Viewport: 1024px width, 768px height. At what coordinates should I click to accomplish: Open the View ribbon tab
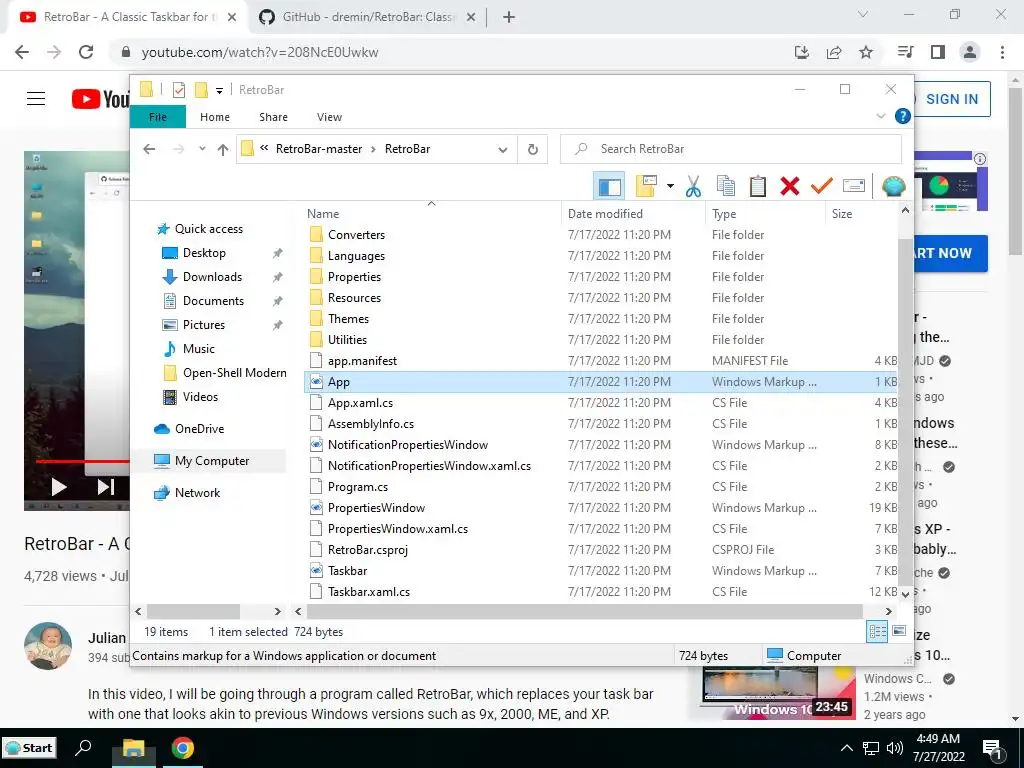point(329,117)
